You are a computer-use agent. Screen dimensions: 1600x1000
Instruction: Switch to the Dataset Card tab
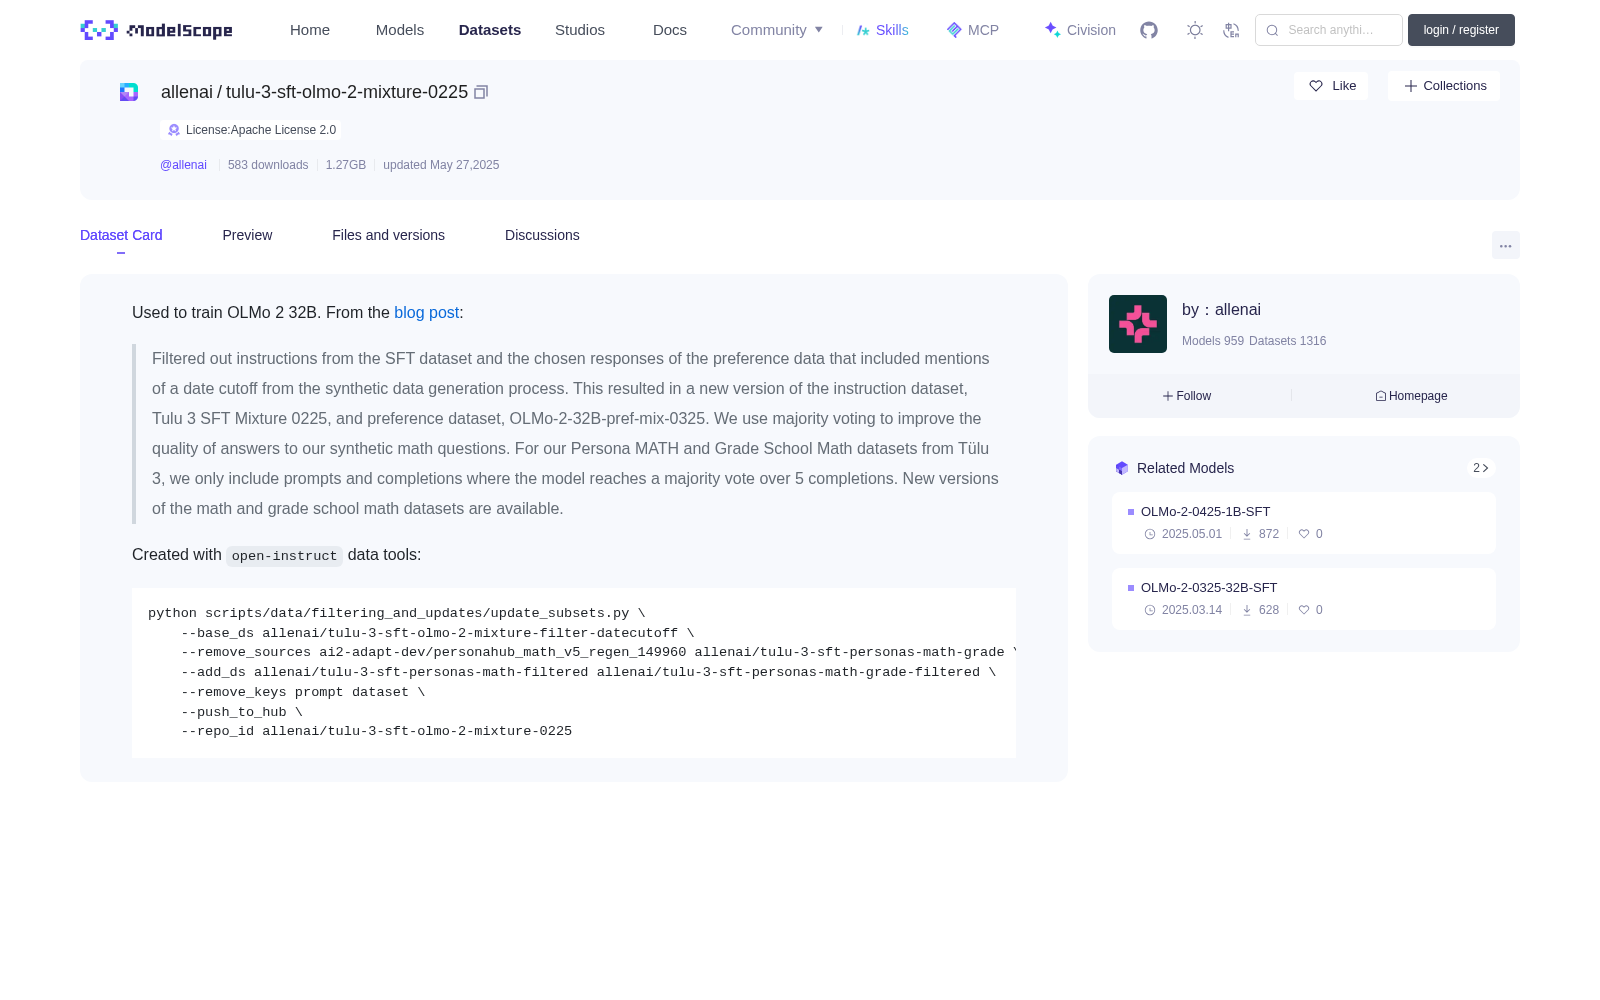[x=121, y=235]
